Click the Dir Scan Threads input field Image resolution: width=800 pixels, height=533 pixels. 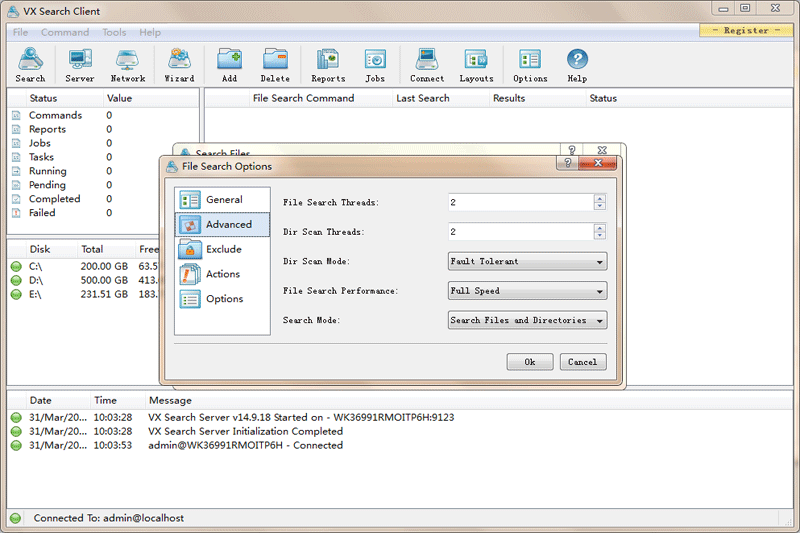(521, 232)
